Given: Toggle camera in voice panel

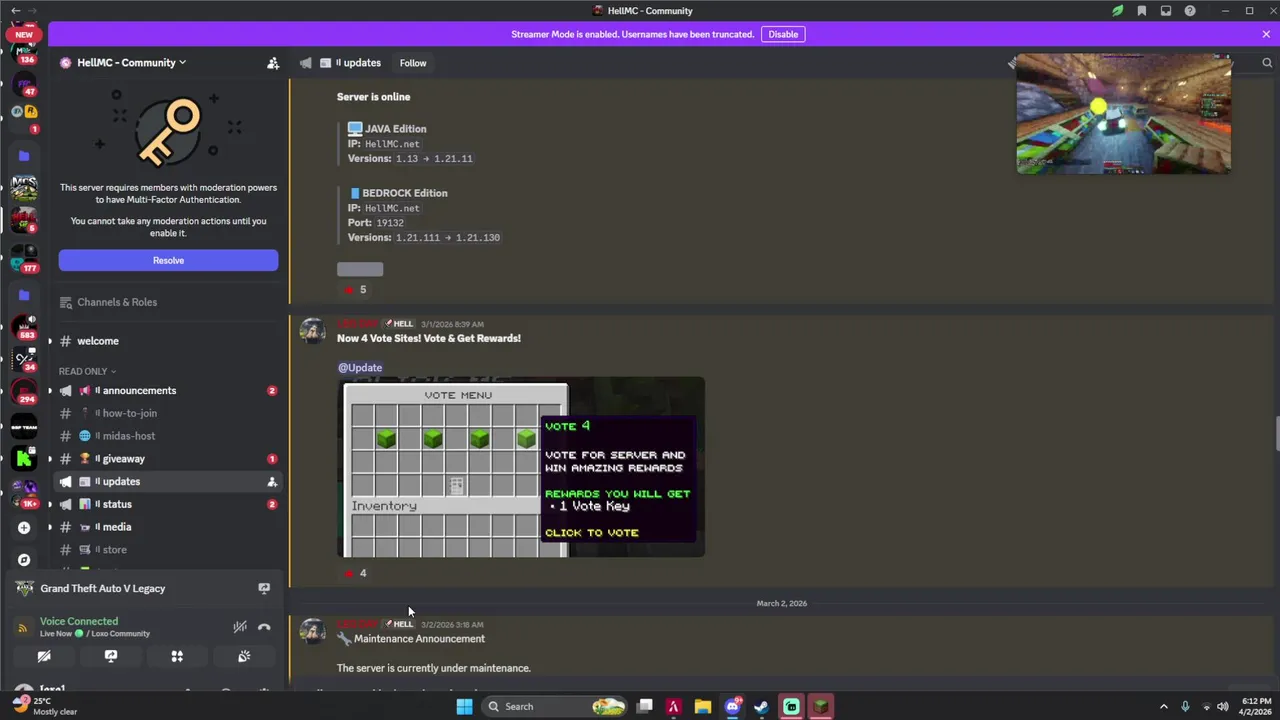Looking at the screenshot, I should tap(44, 657).
